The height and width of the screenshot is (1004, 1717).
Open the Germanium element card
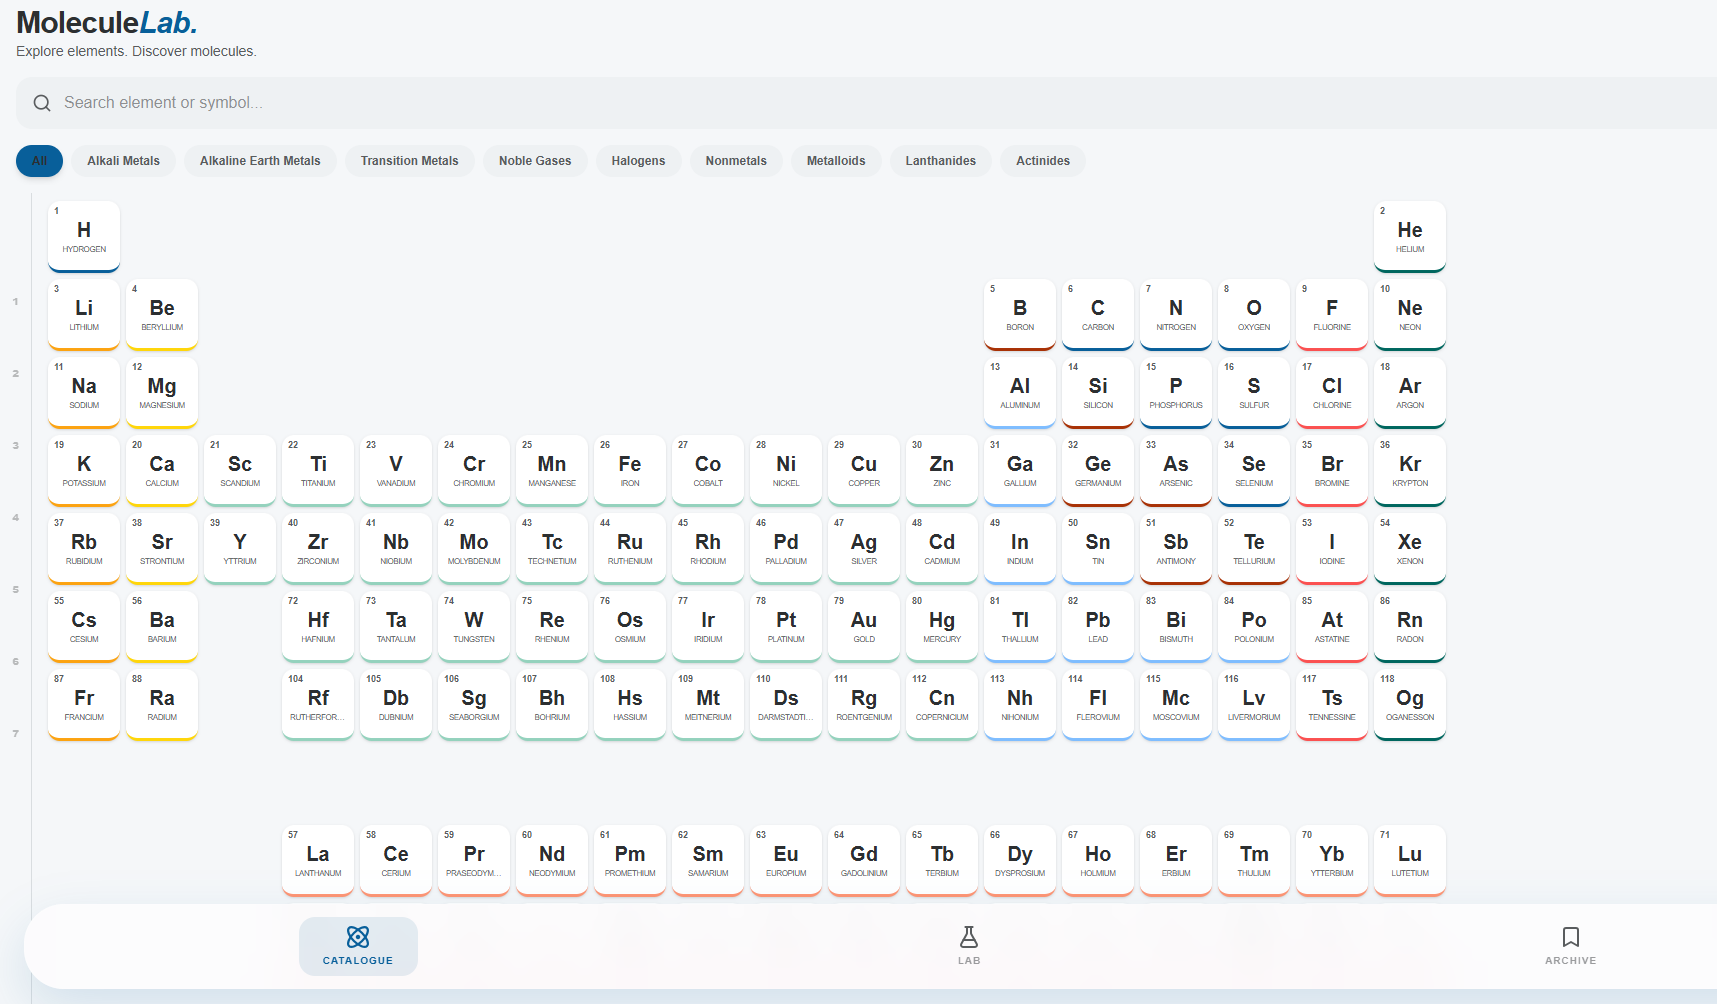[1098, 470]
